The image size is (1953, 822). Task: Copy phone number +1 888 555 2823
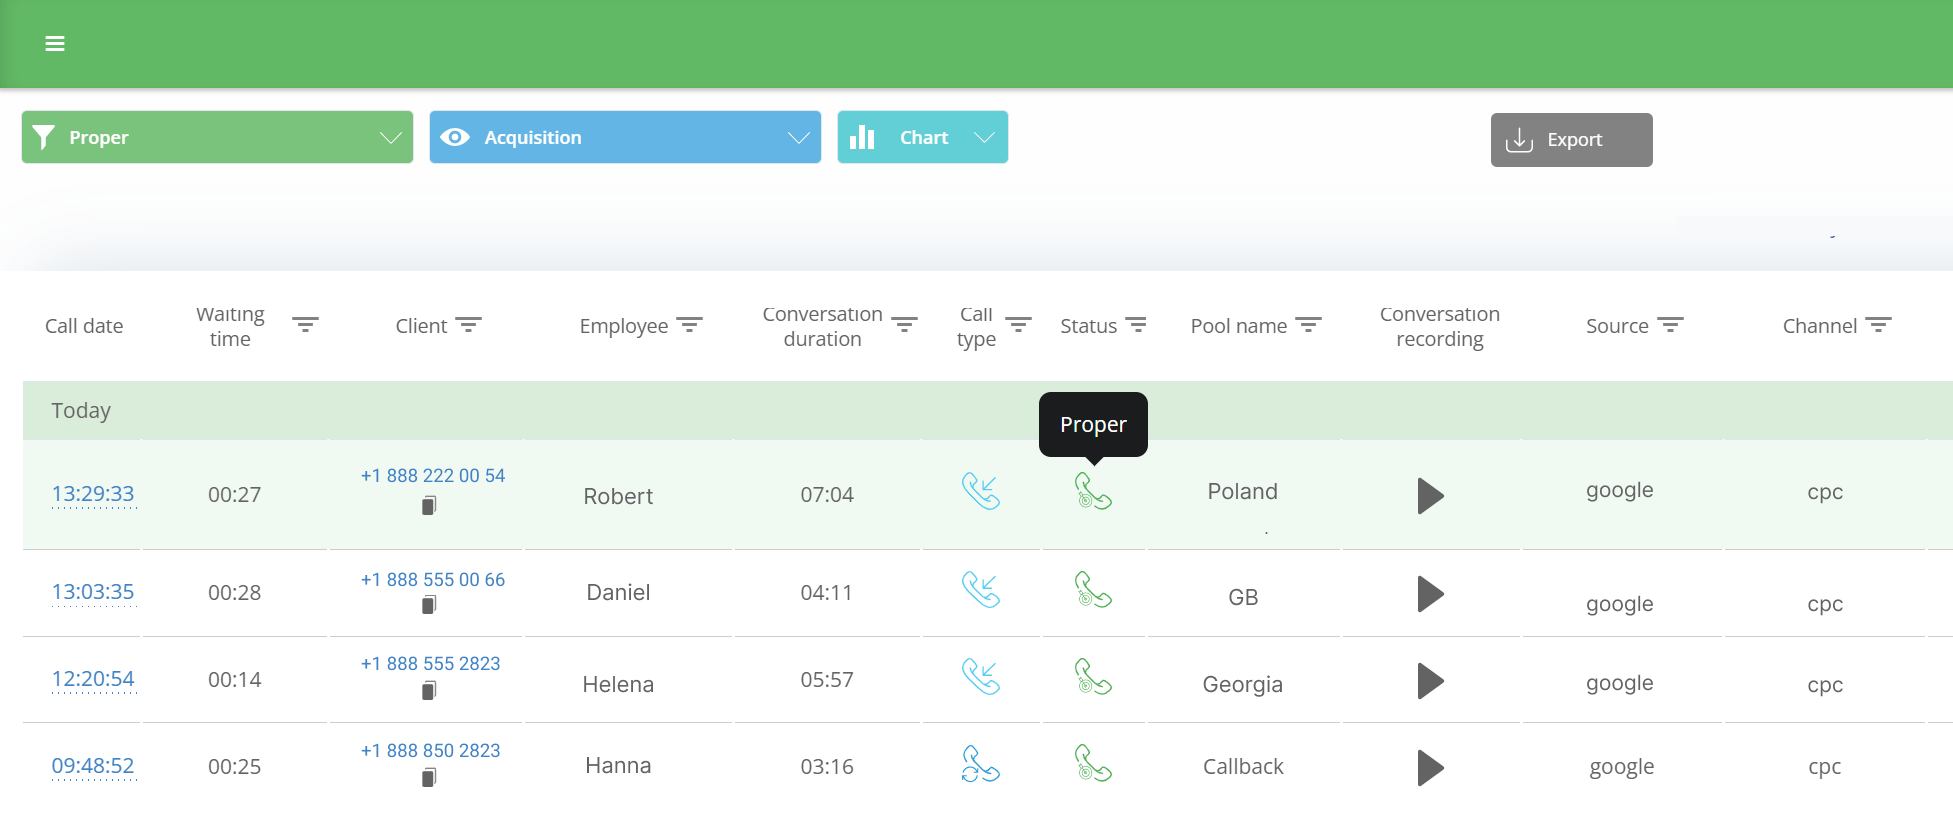(429, 690)
